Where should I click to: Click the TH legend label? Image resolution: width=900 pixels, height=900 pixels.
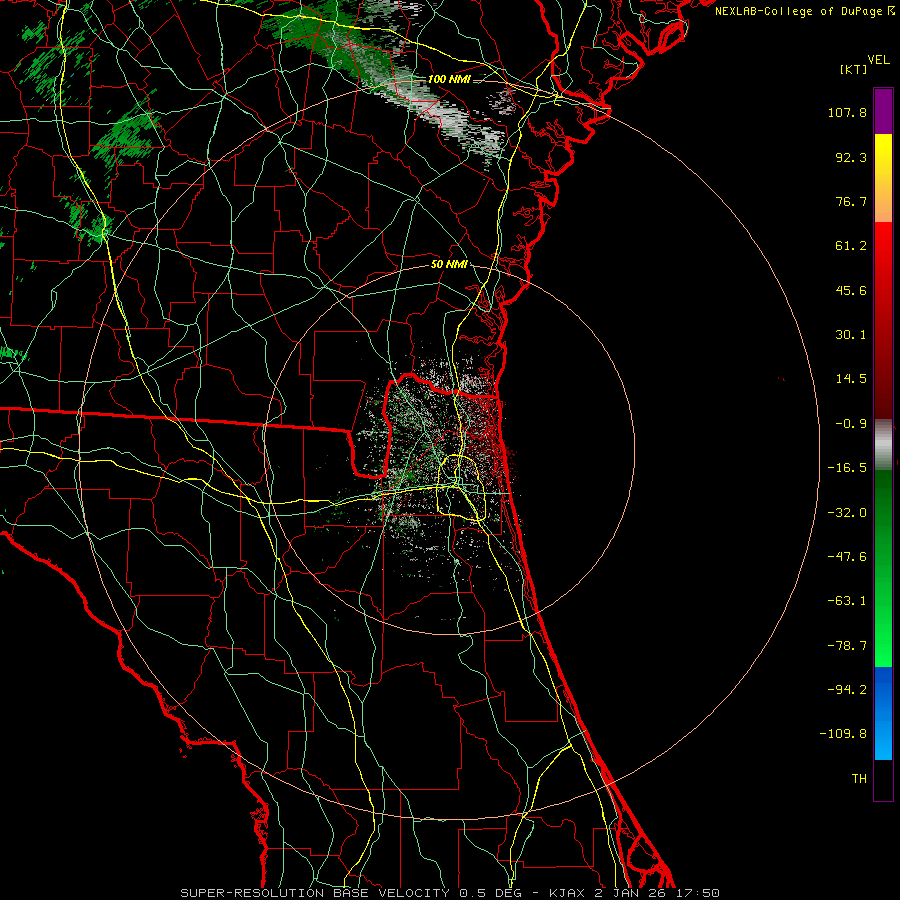tap(859, 779)
